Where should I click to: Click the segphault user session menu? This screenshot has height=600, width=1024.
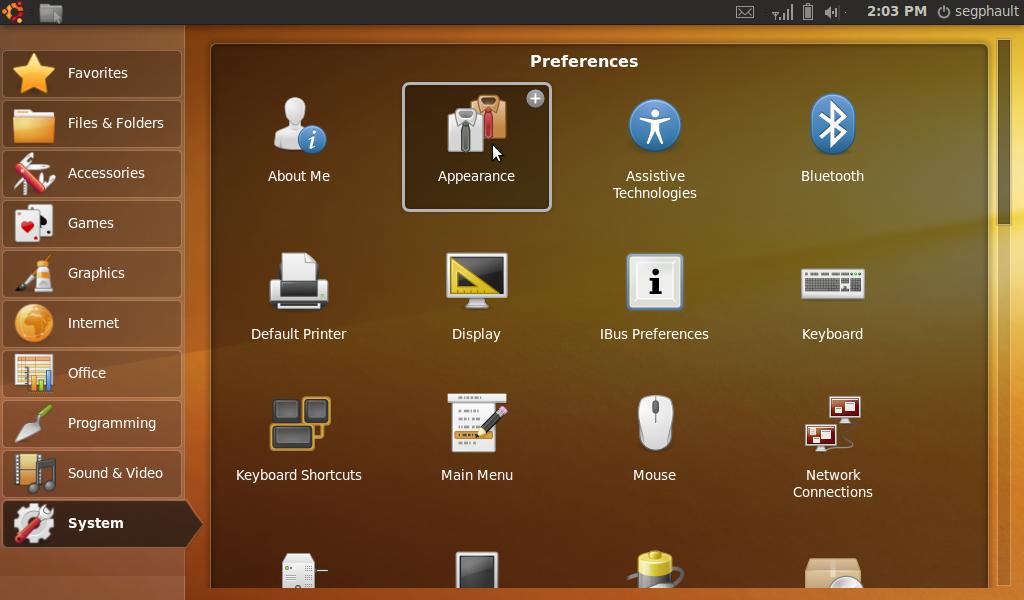[977, 12]
